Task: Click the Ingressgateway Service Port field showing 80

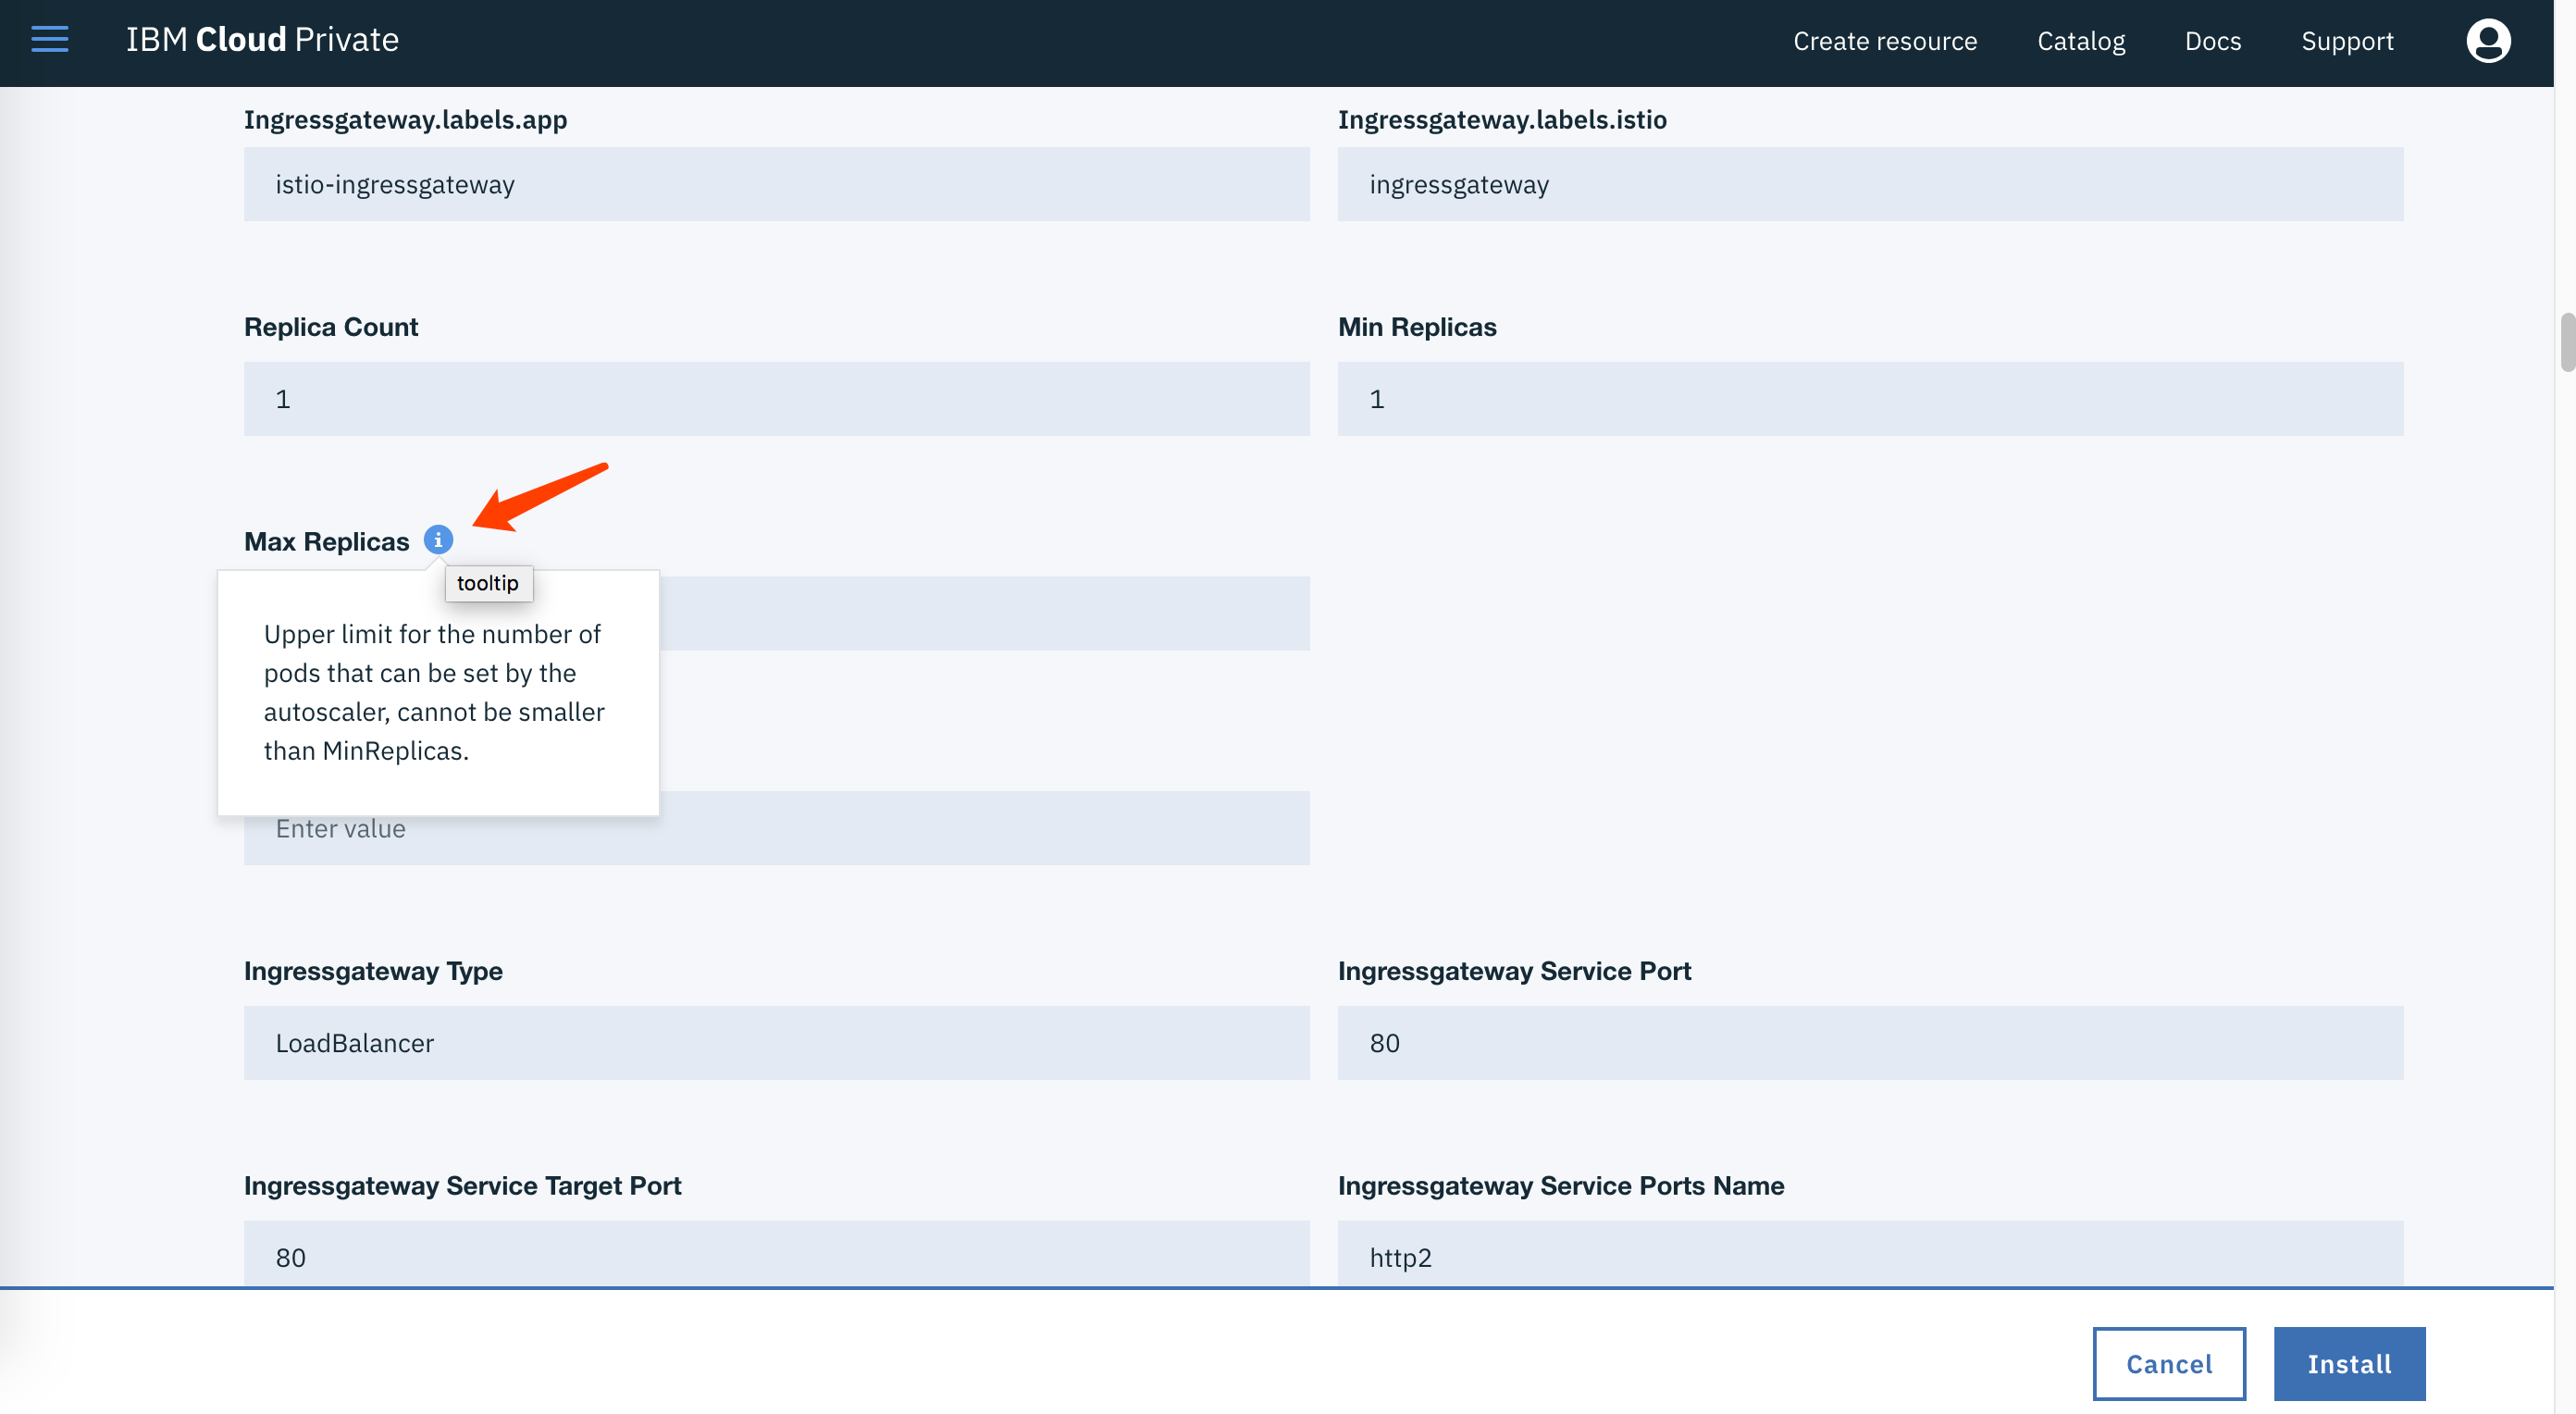Action: pos(1870,1042)
